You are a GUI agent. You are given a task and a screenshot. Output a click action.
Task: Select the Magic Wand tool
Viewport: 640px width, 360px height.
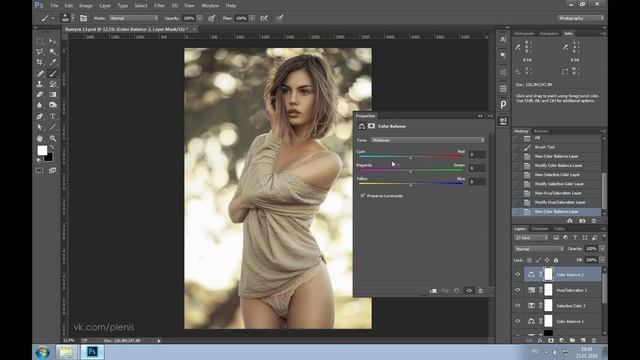[53, 52]
